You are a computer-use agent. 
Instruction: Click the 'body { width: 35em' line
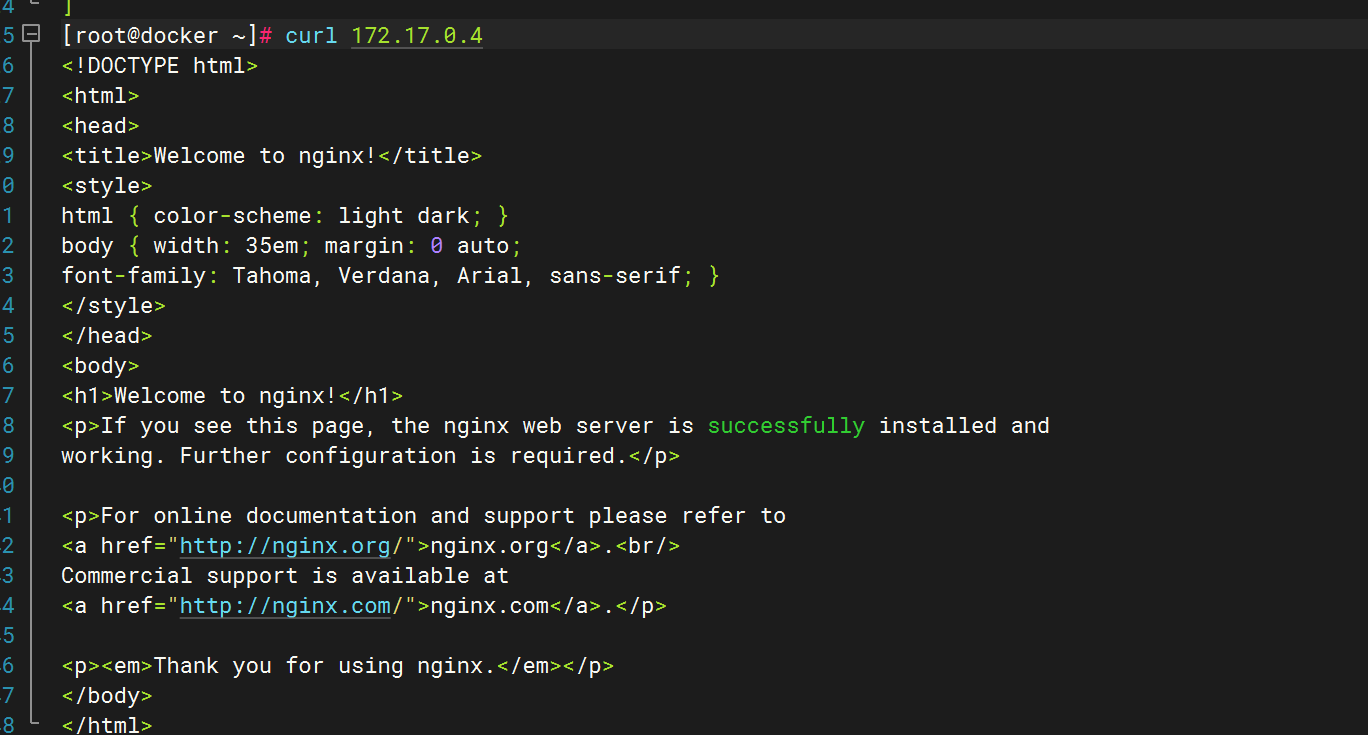click(292, 246)
